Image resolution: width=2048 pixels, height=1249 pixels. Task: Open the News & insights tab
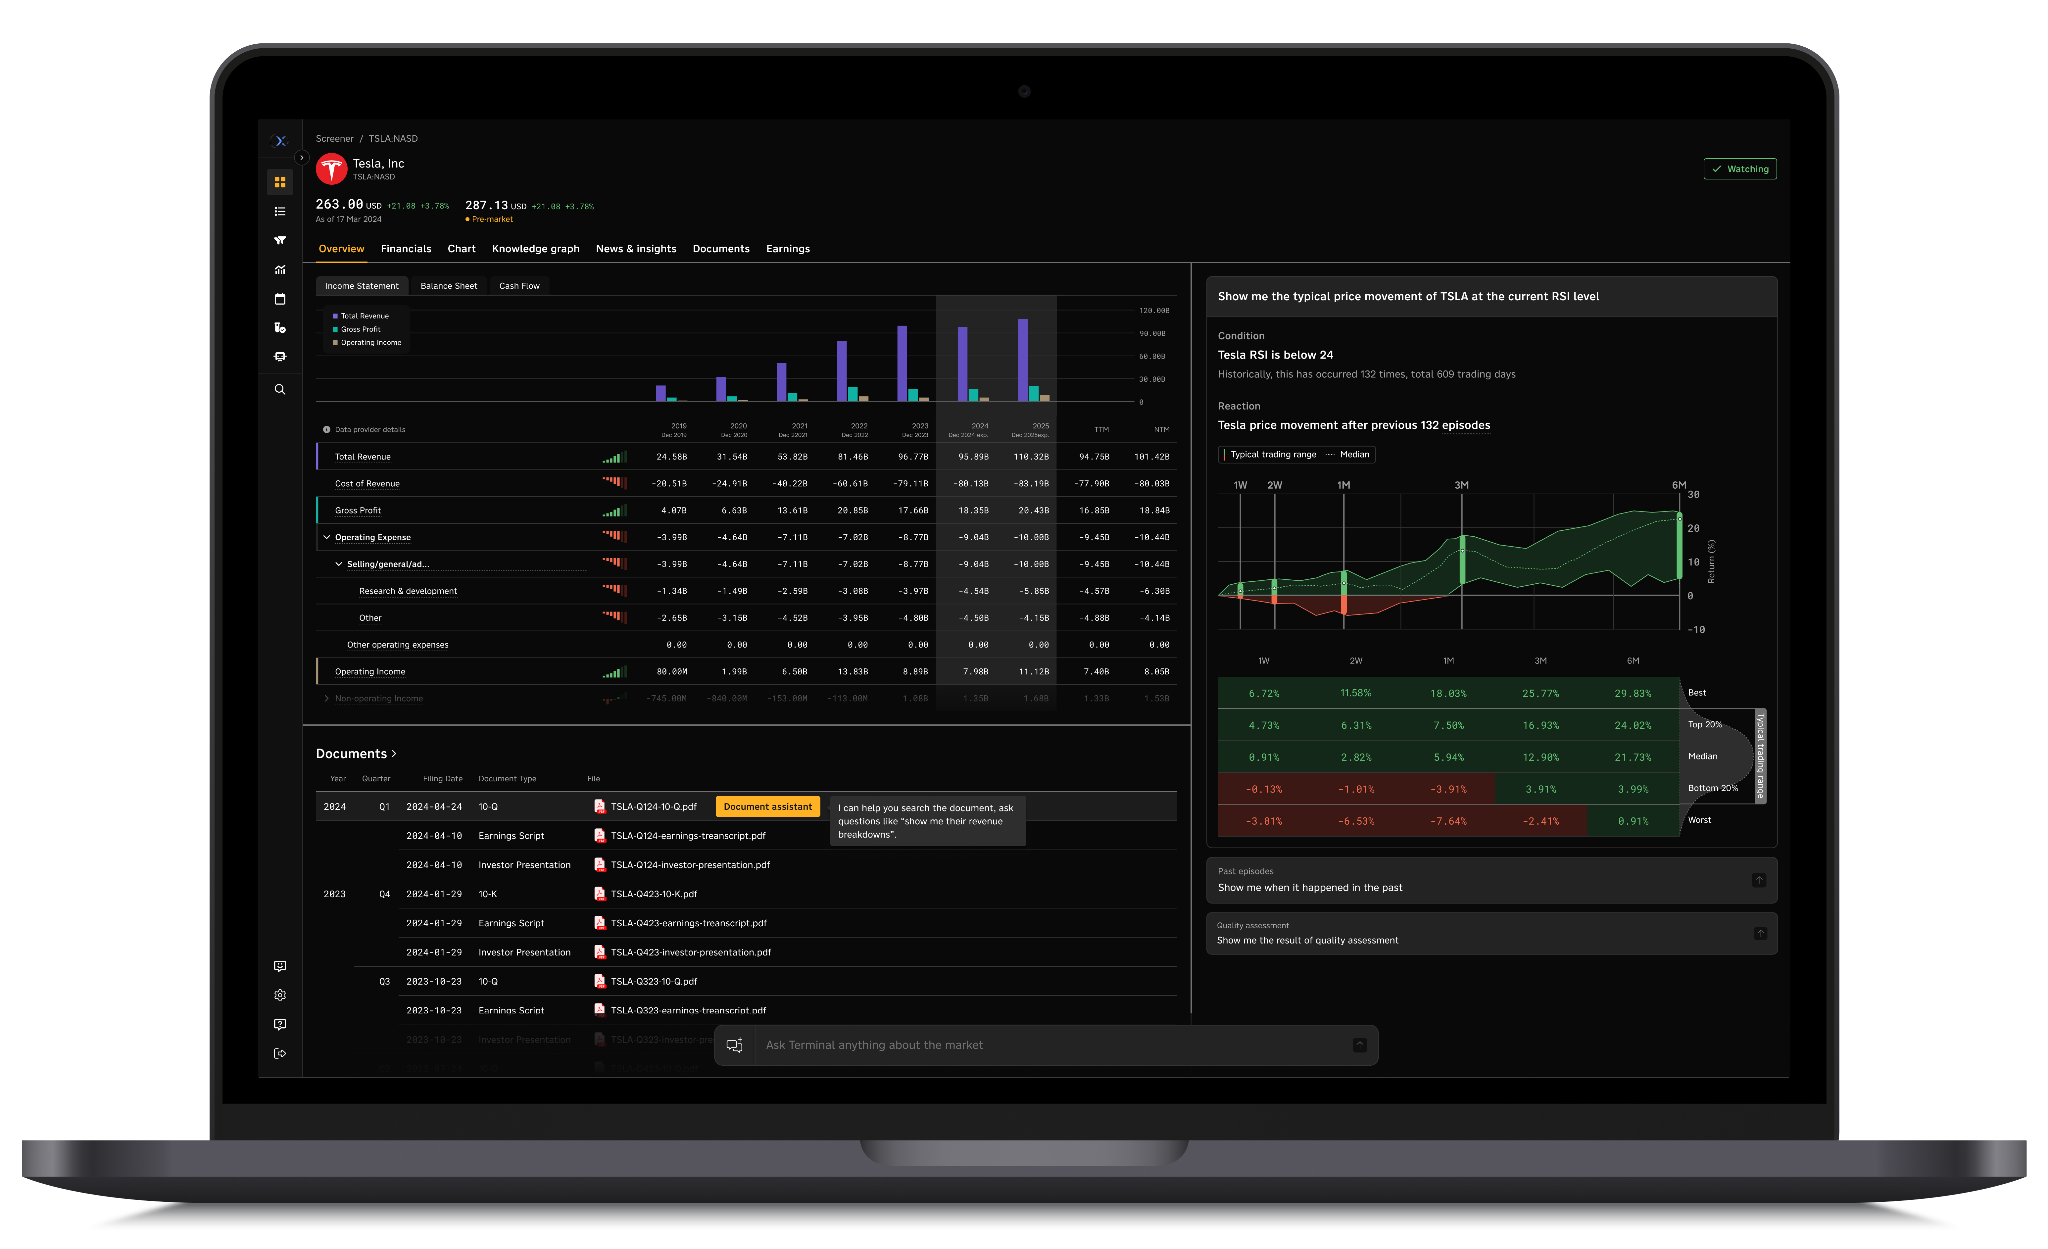tap(636, 249)
